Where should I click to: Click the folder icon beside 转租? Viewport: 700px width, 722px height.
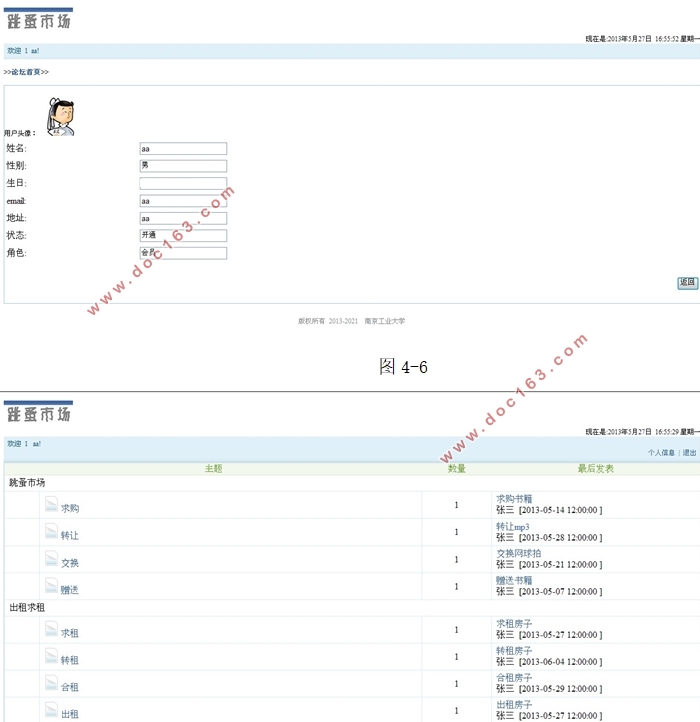[51, 657]
